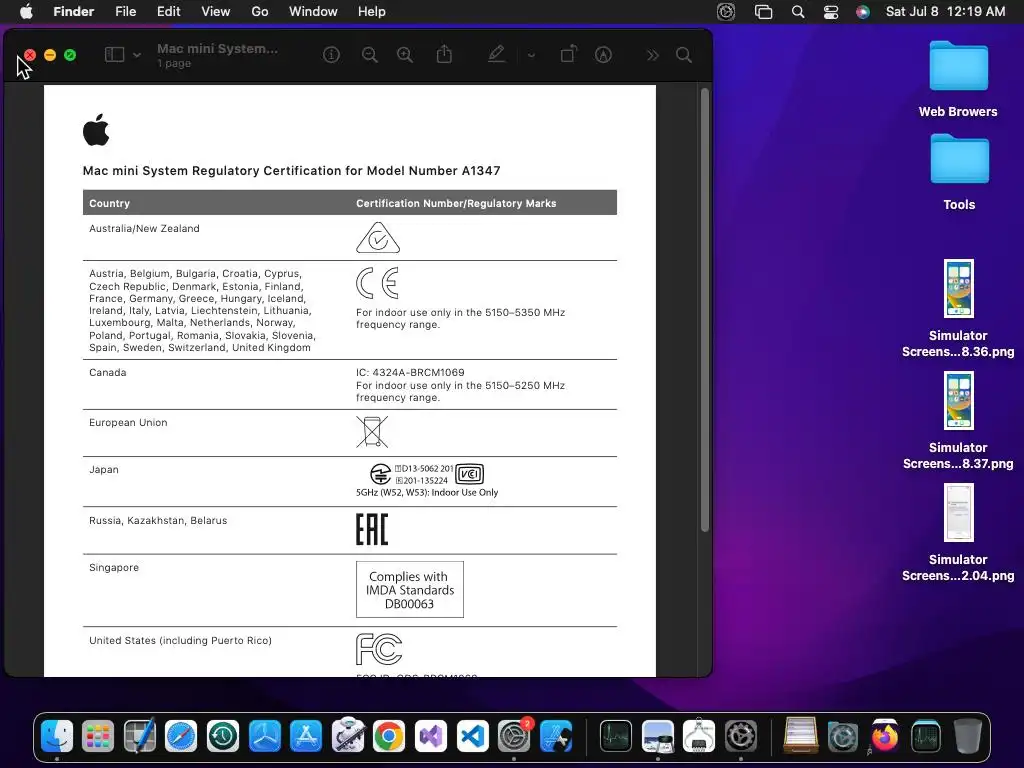Zoom in on the PDF page

pyautogui.click(x=405, y=55)
